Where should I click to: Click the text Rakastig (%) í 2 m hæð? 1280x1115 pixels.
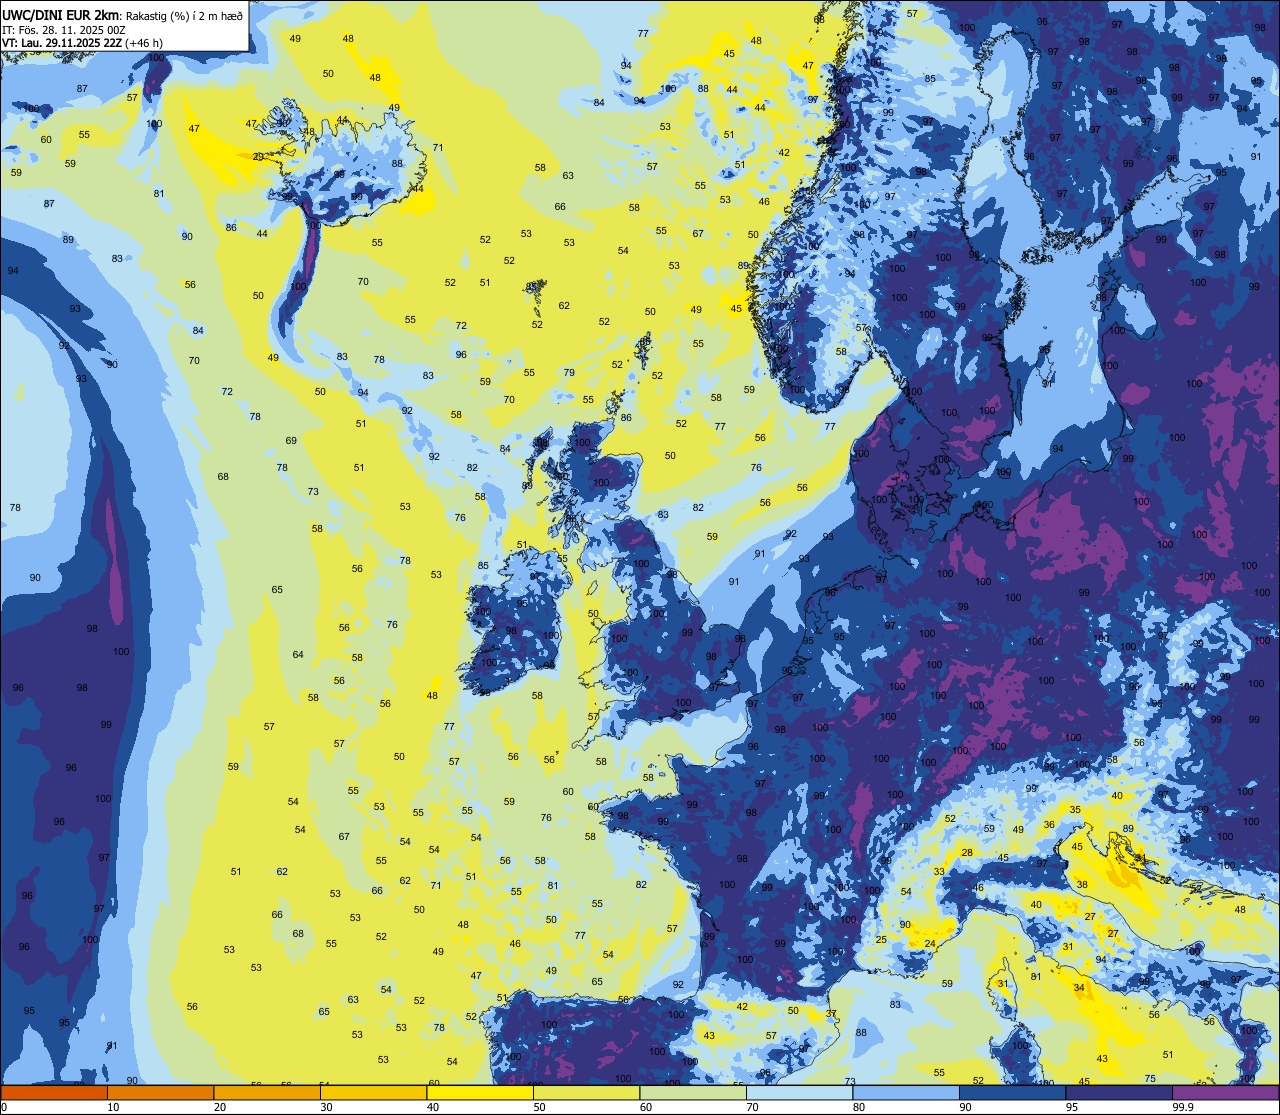tap(184, 16)
